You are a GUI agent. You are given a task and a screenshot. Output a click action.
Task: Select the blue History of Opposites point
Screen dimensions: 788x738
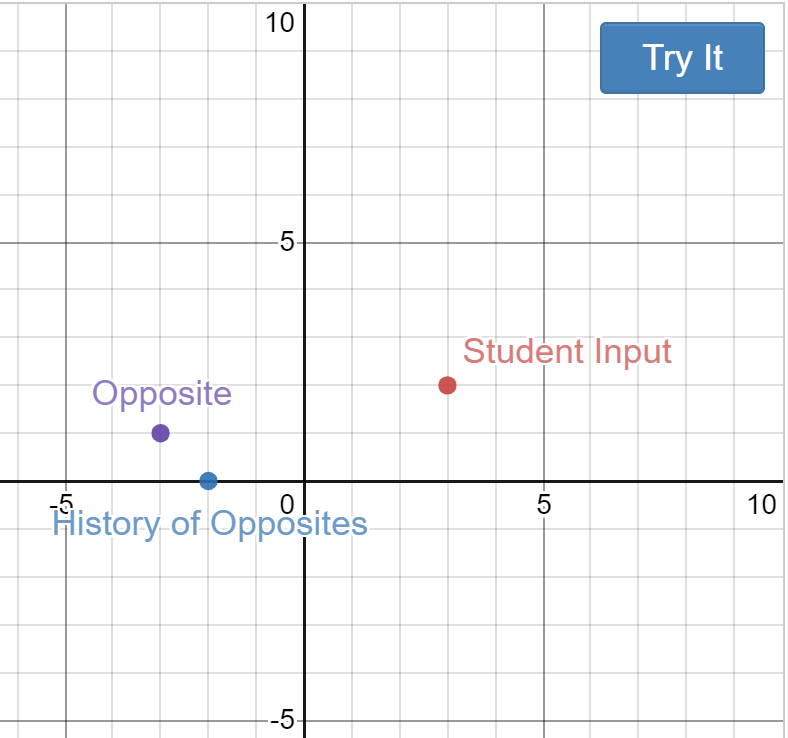tap(208, 481)
